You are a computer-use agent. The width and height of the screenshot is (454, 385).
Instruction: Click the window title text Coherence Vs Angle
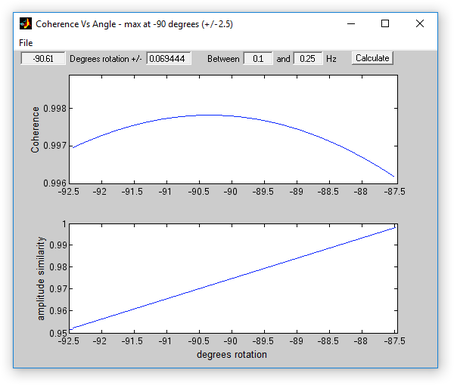click(x=76, y=24)
